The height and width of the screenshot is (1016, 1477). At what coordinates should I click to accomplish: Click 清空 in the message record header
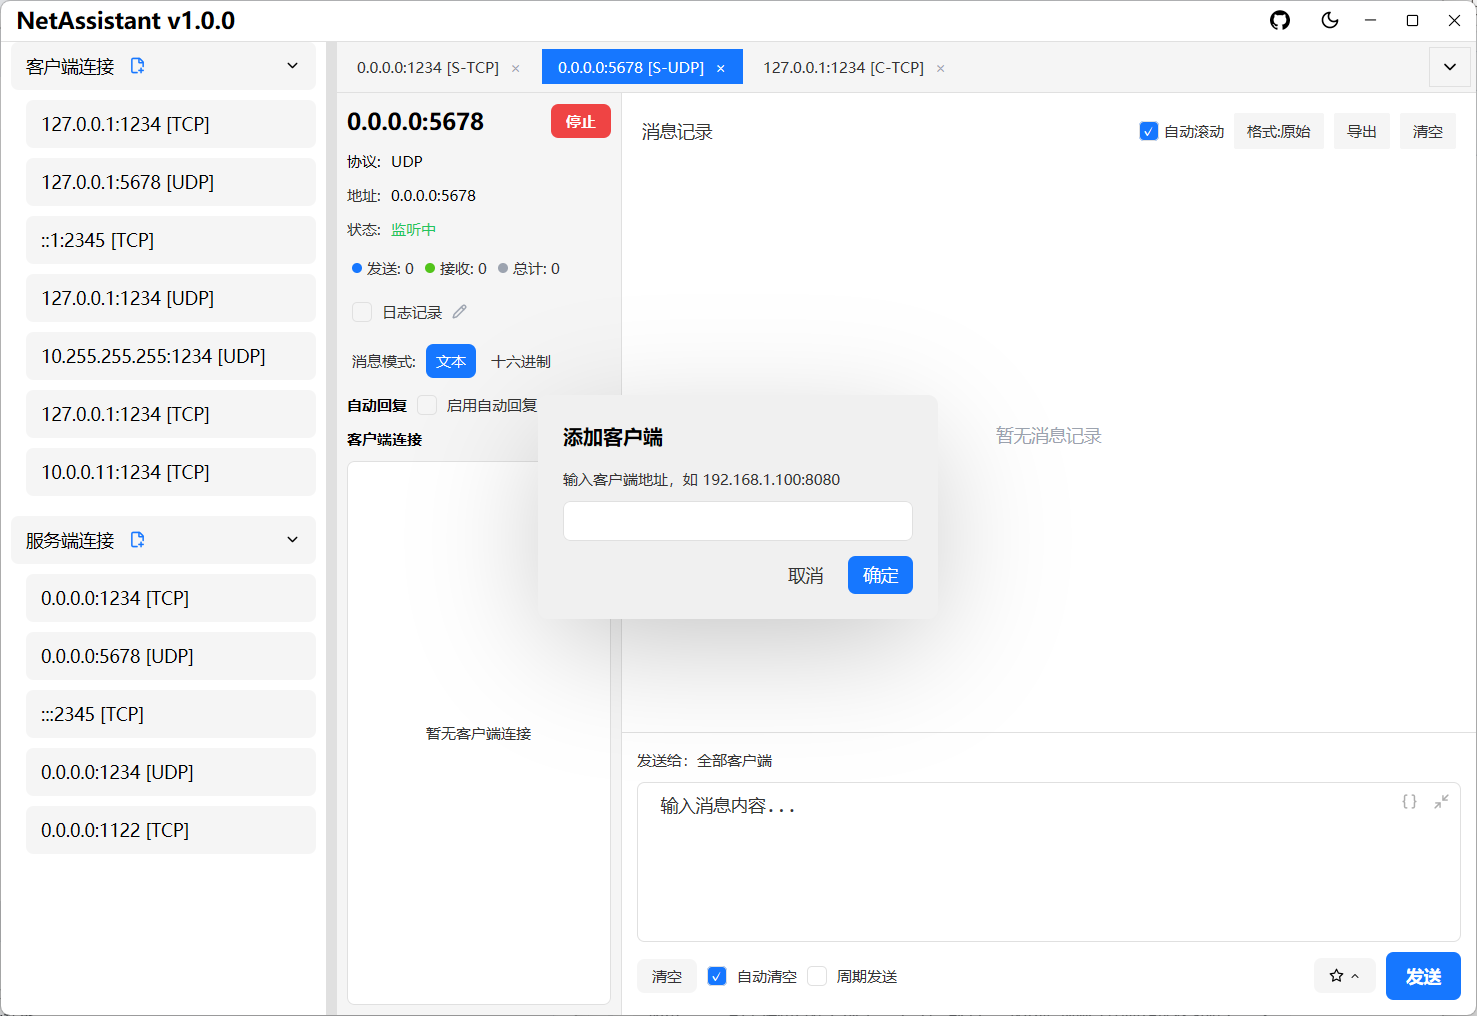[x=1428, y=132]
